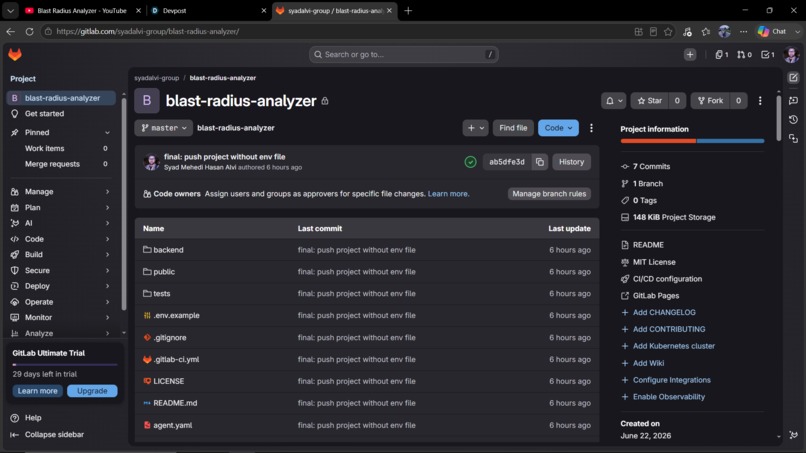Focus the Search or go to field
The image size is (806, 453).
[x=404, y=55]
